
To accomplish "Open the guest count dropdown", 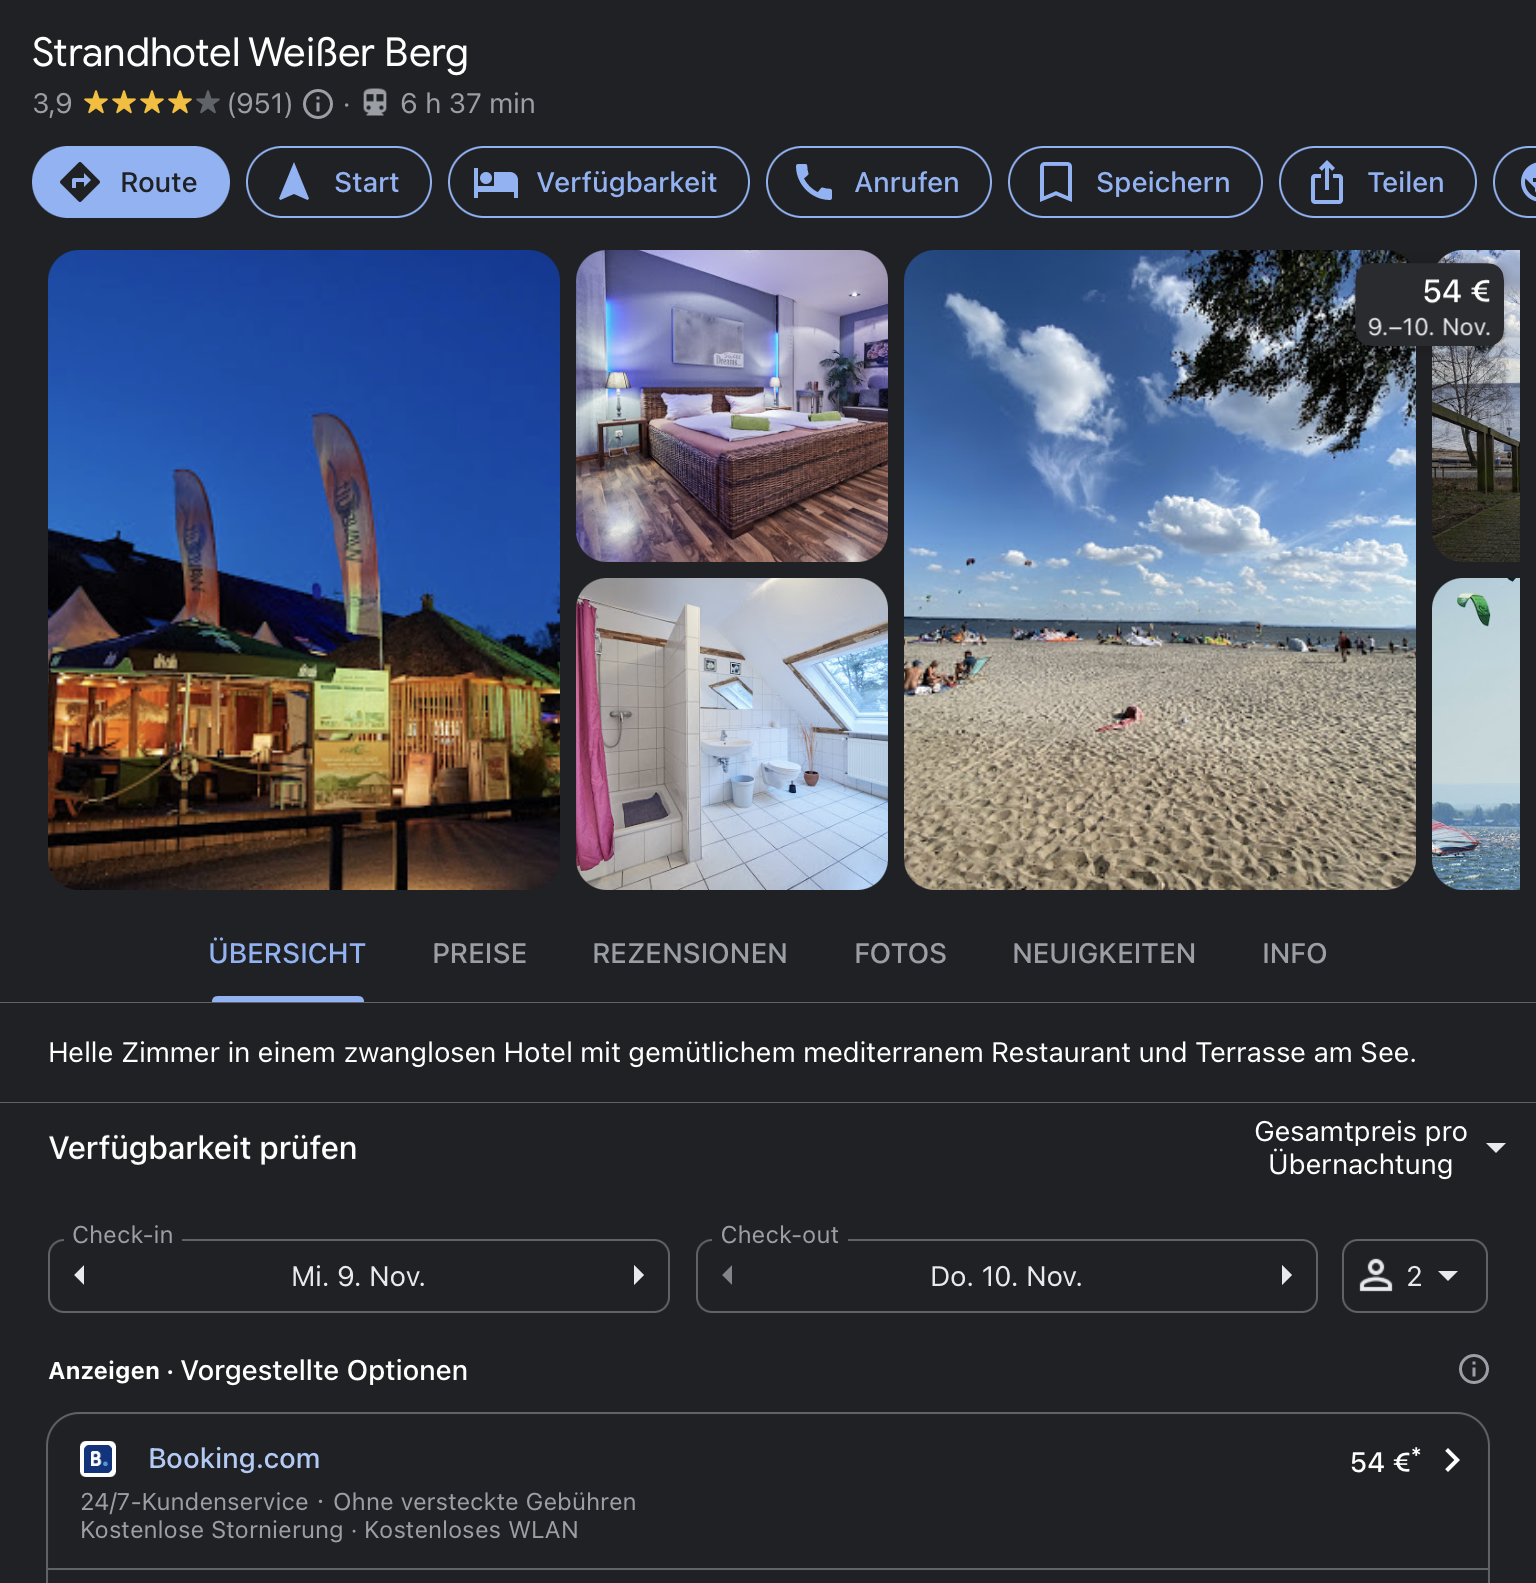I will 1414,1275.
